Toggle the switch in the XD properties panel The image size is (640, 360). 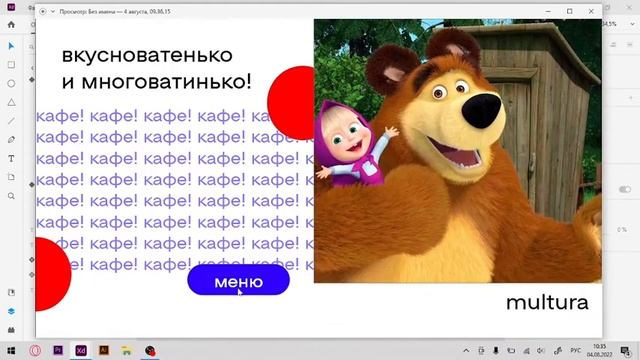pos(624,189)
